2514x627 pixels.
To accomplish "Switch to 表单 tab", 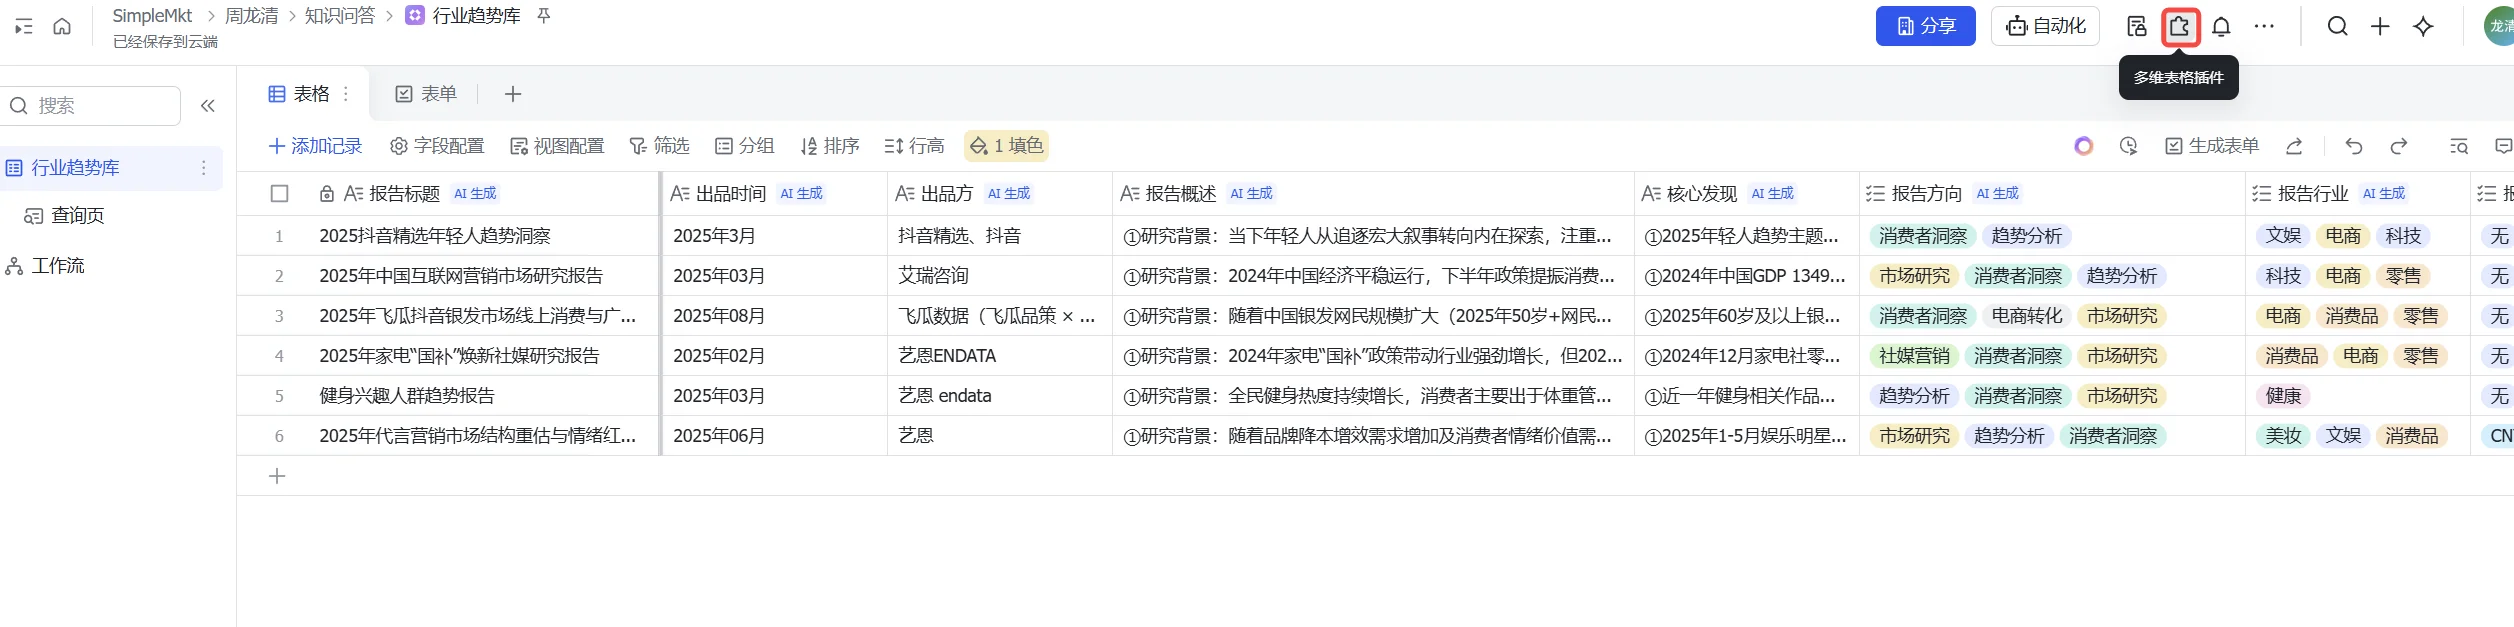I will tap(426, 94).
